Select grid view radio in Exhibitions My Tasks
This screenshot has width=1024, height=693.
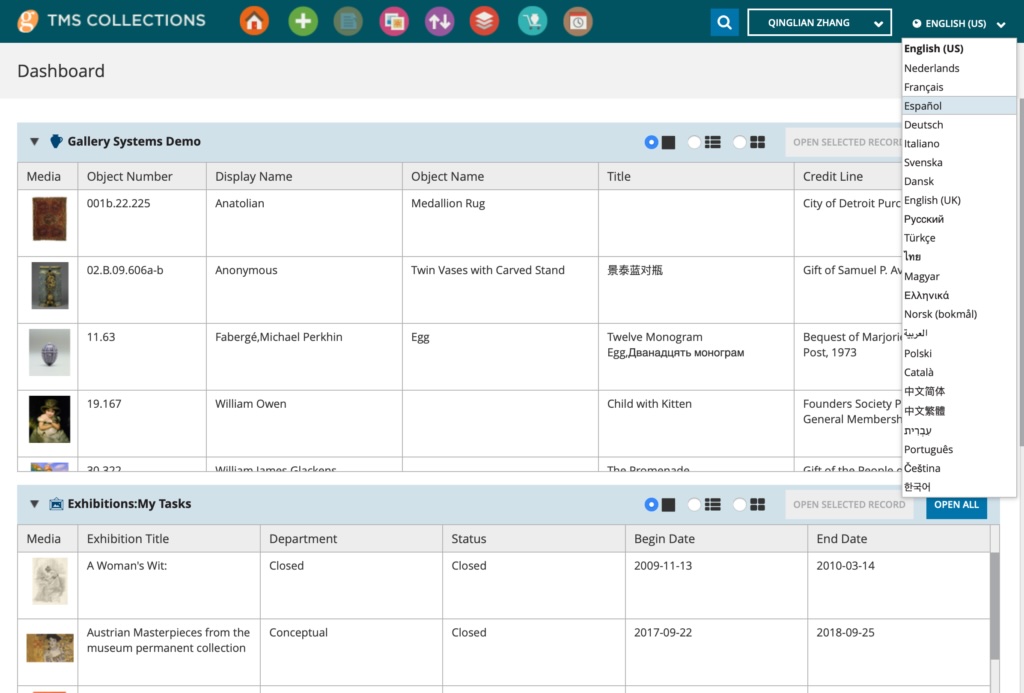click(x=739, y=504)
